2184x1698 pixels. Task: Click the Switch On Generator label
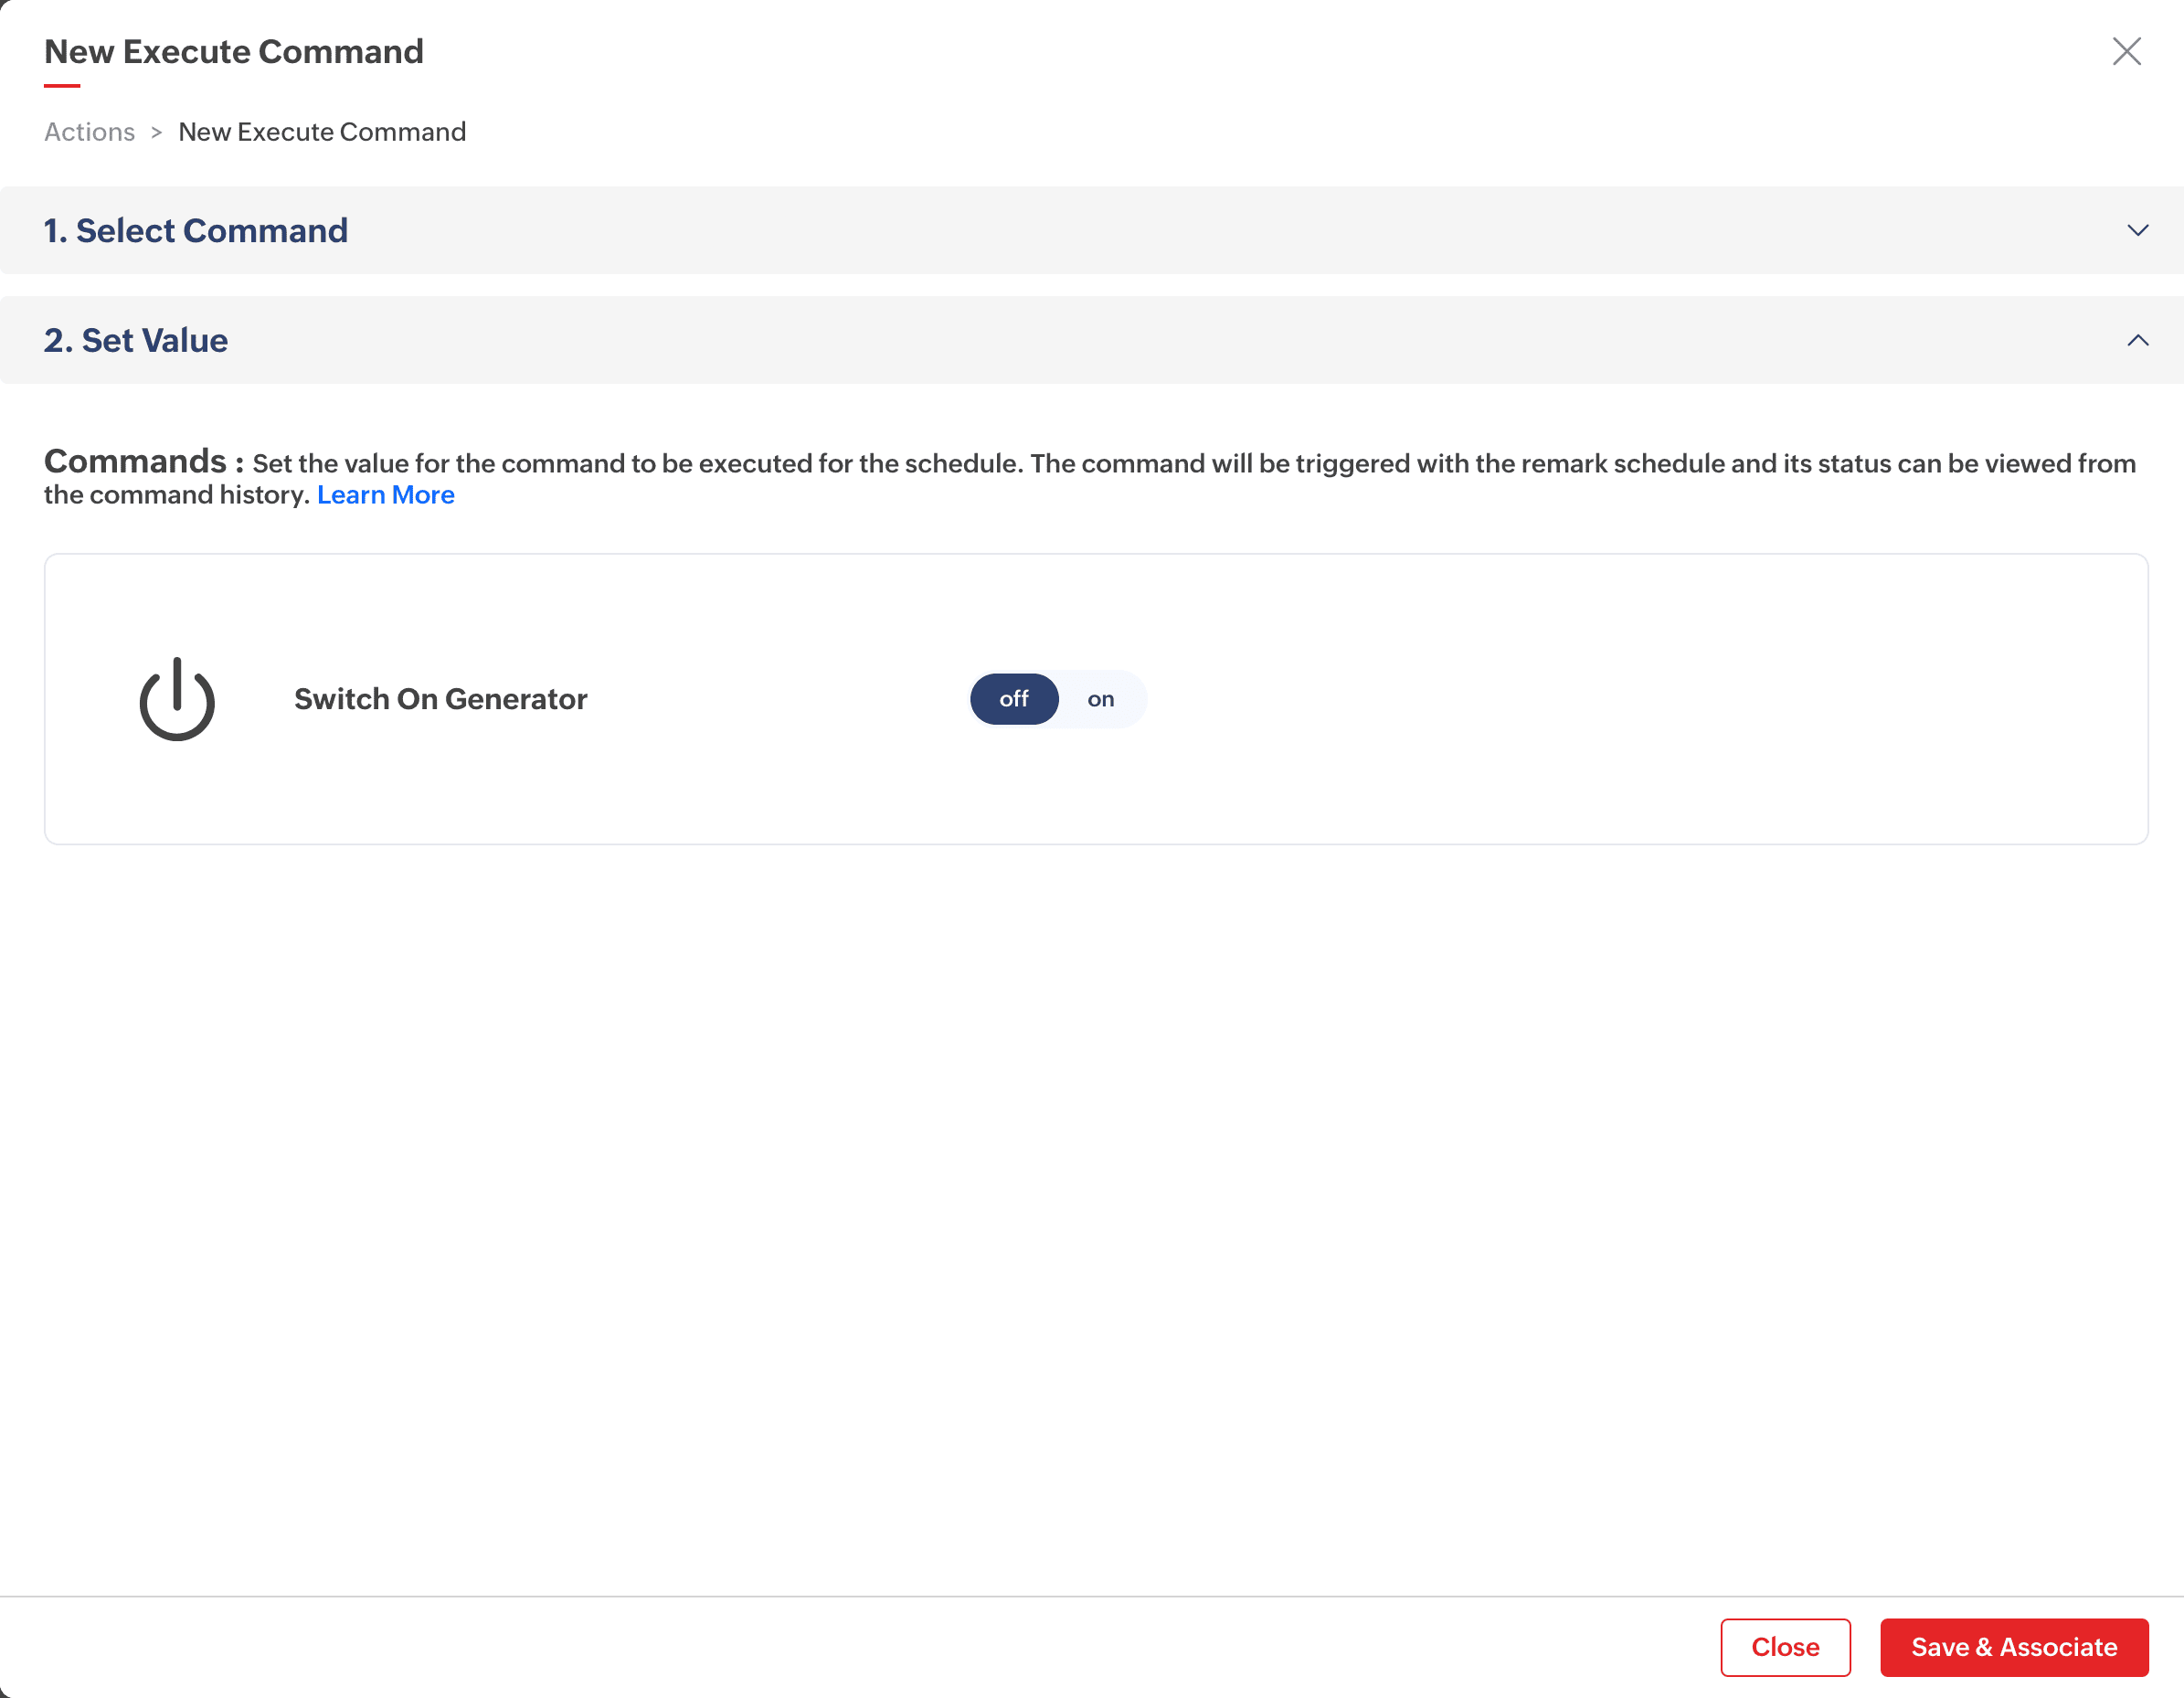point(440,699)
